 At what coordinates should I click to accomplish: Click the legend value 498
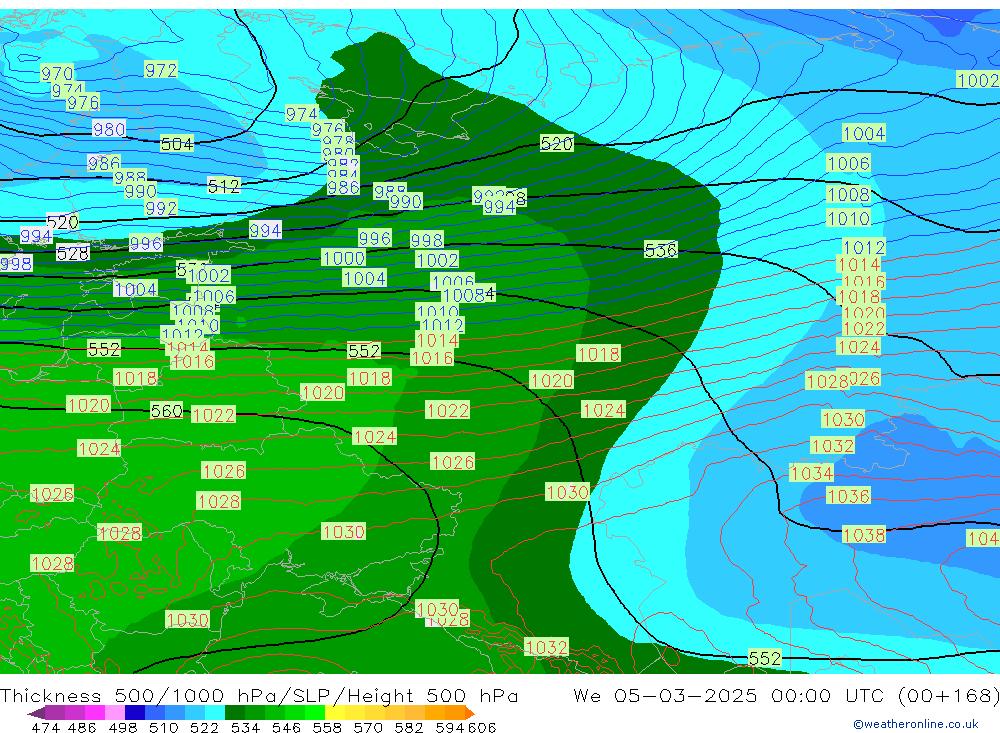(122, 727)
